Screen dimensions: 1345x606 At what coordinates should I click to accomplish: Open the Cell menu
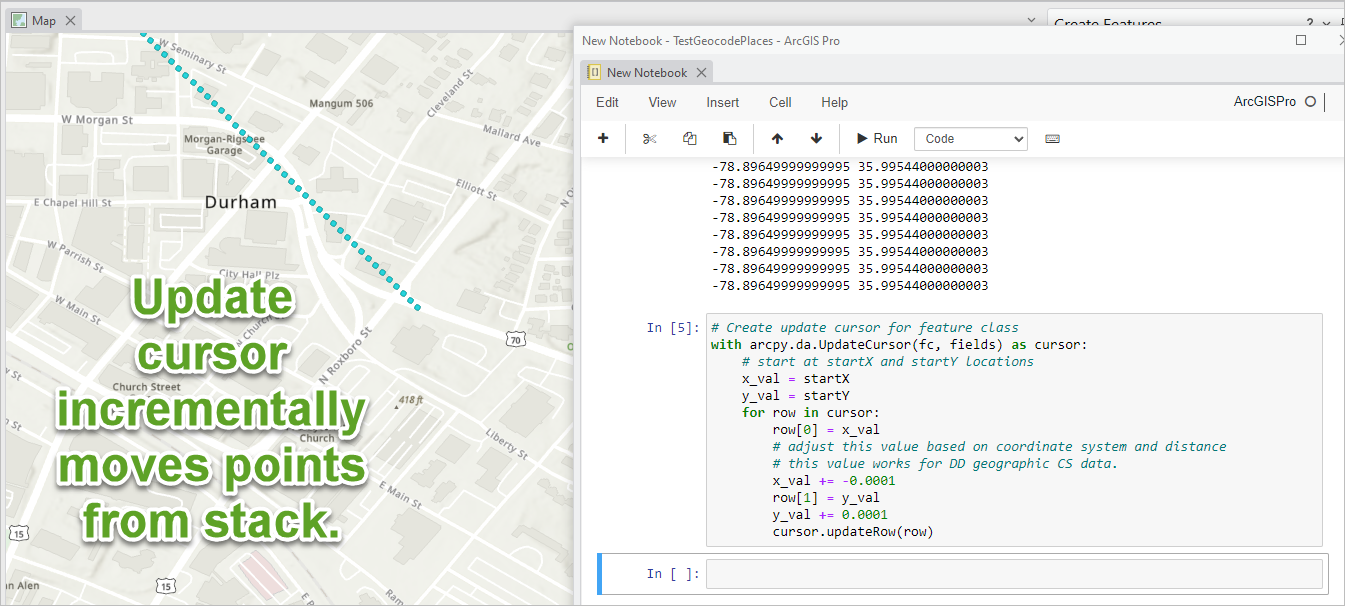coord(780,101)
